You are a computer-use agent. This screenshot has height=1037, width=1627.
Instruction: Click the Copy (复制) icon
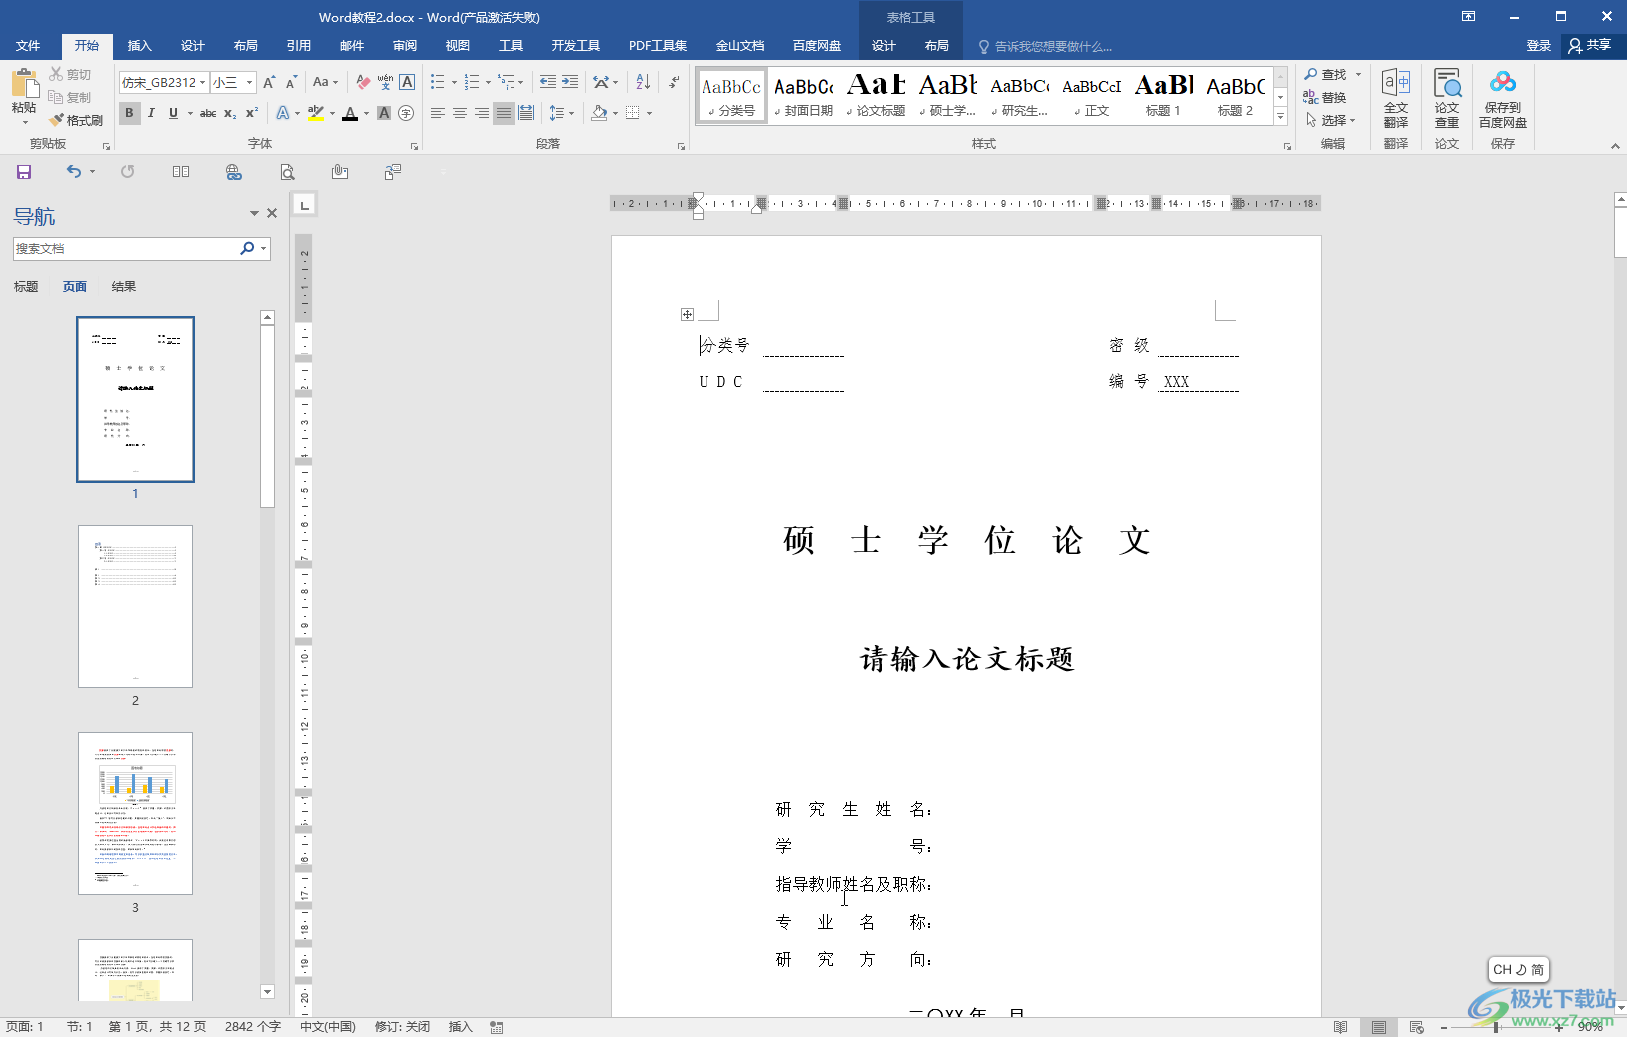[x=56, y=97]
